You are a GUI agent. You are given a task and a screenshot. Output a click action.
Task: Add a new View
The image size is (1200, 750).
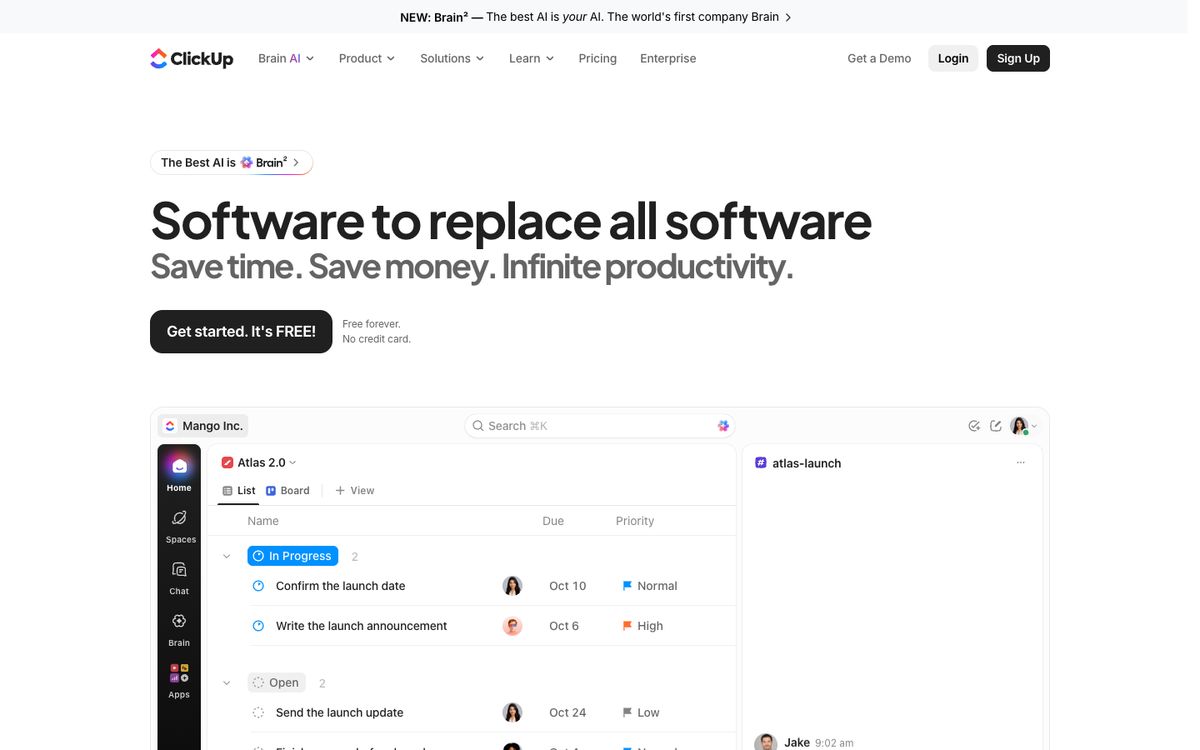(355, 491)
